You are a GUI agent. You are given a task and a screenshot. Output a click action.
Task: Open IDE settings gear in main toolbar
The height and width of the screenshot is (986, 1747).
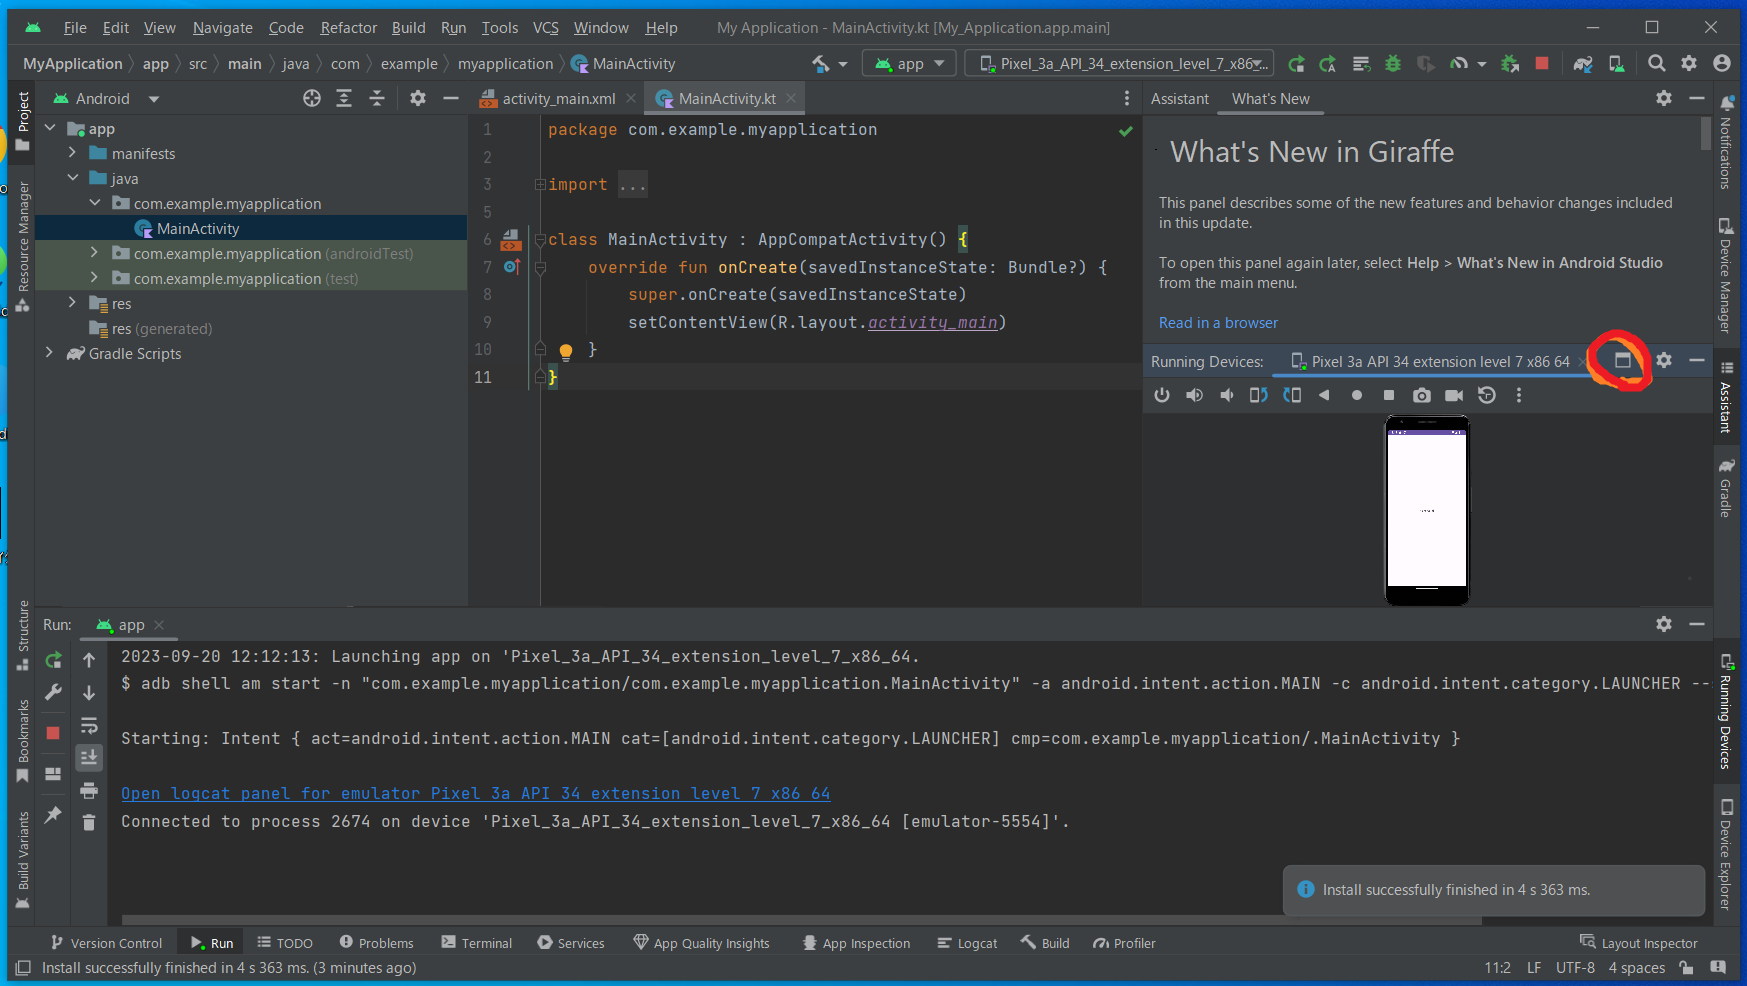[1689, 63]
